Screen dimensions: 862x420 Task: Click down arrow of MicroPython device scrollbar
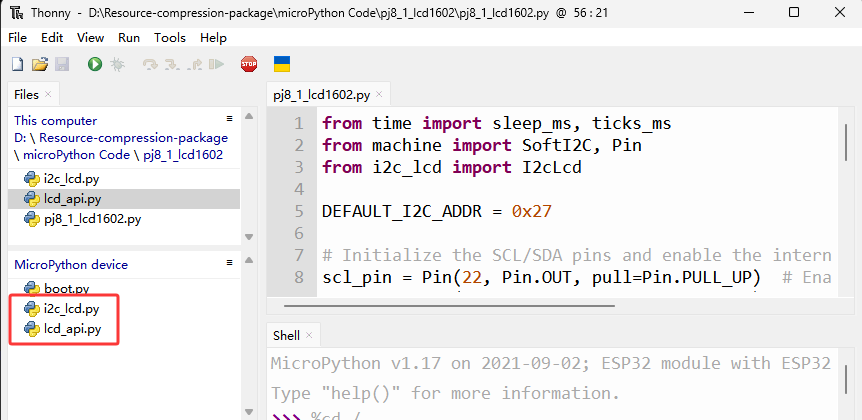248,411
